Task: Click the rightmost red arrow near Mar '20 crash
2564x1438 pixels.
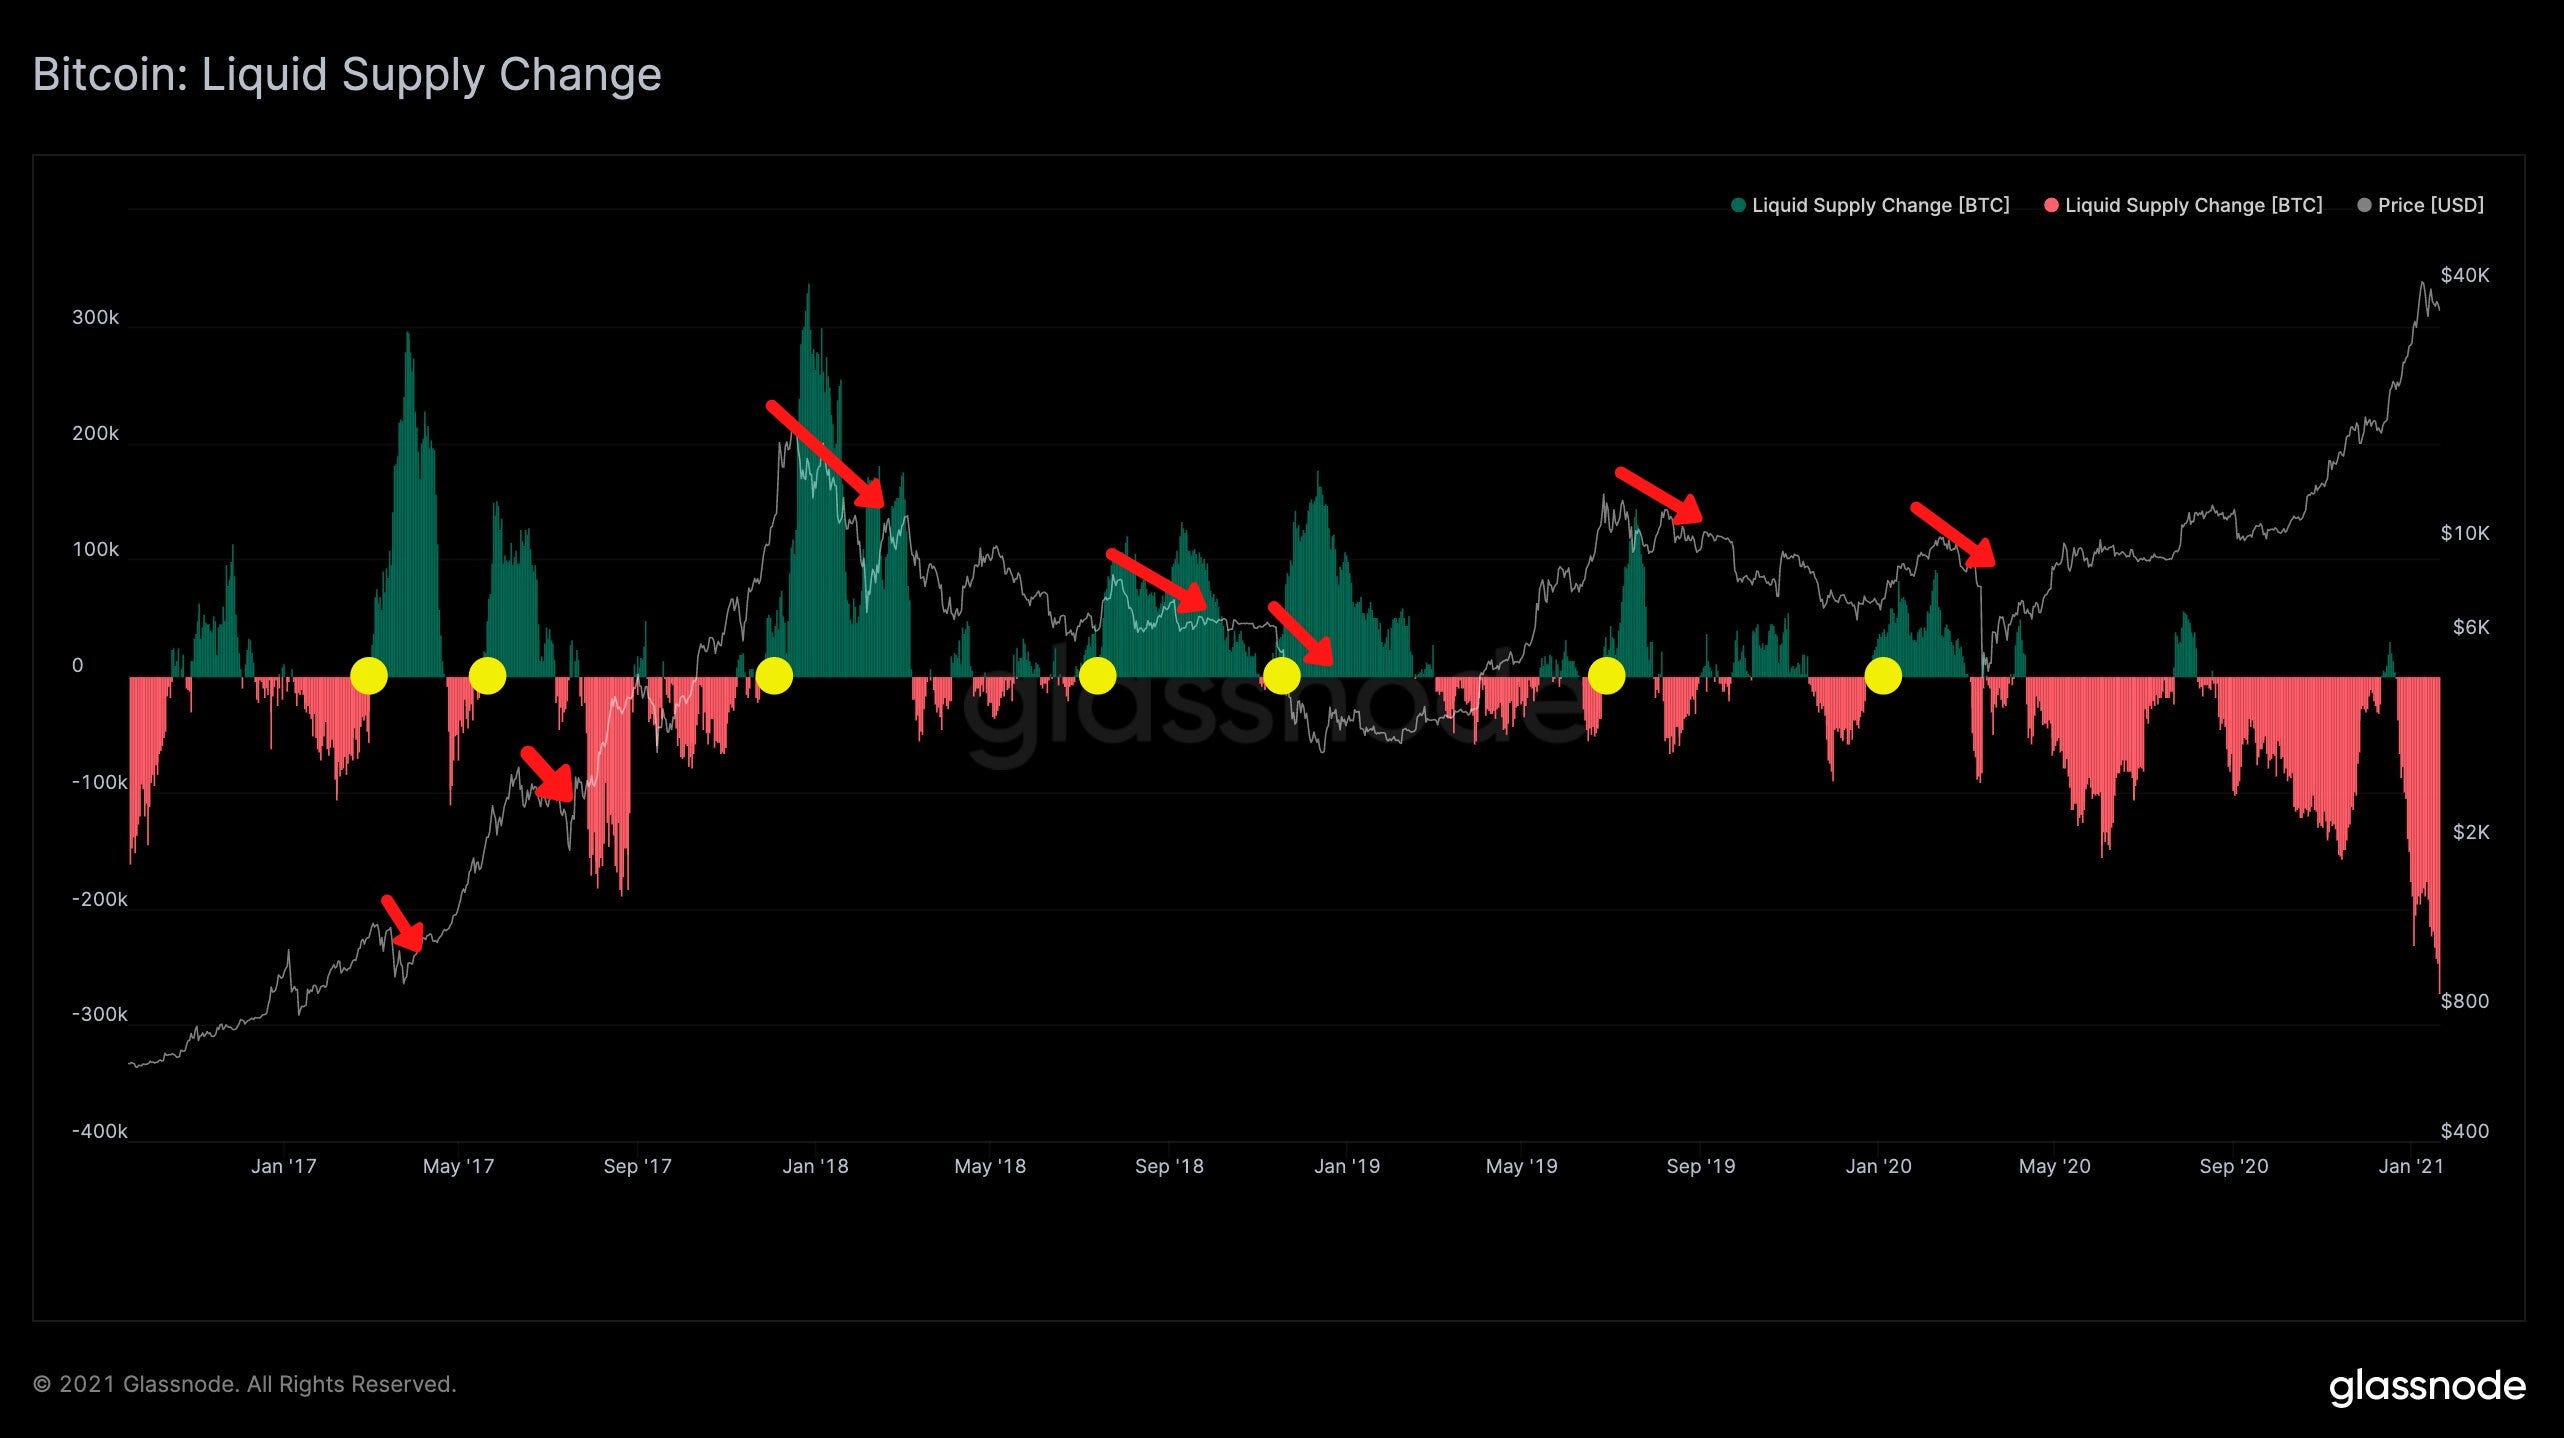Action: point(1953,535)
